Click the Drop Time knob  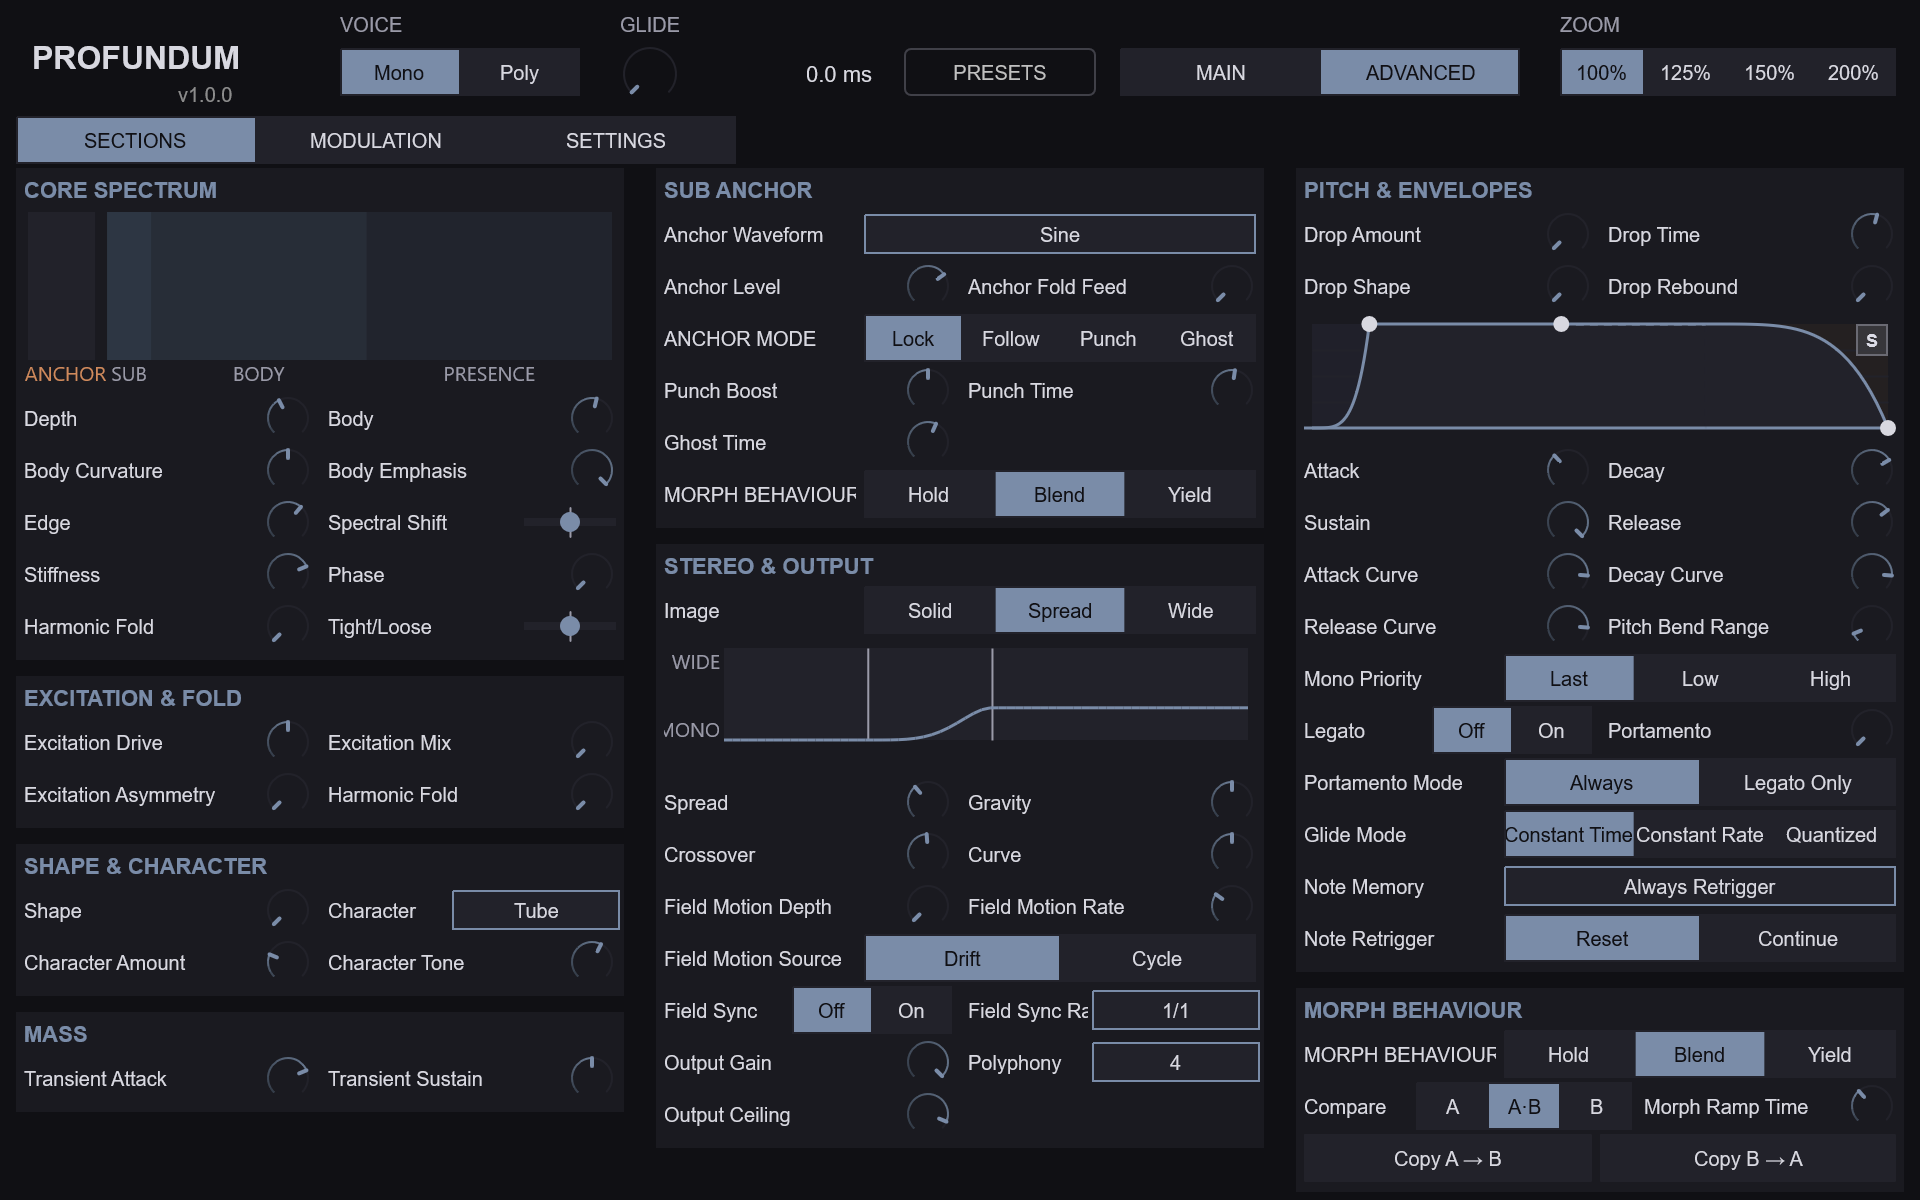tap(1871, 234)
